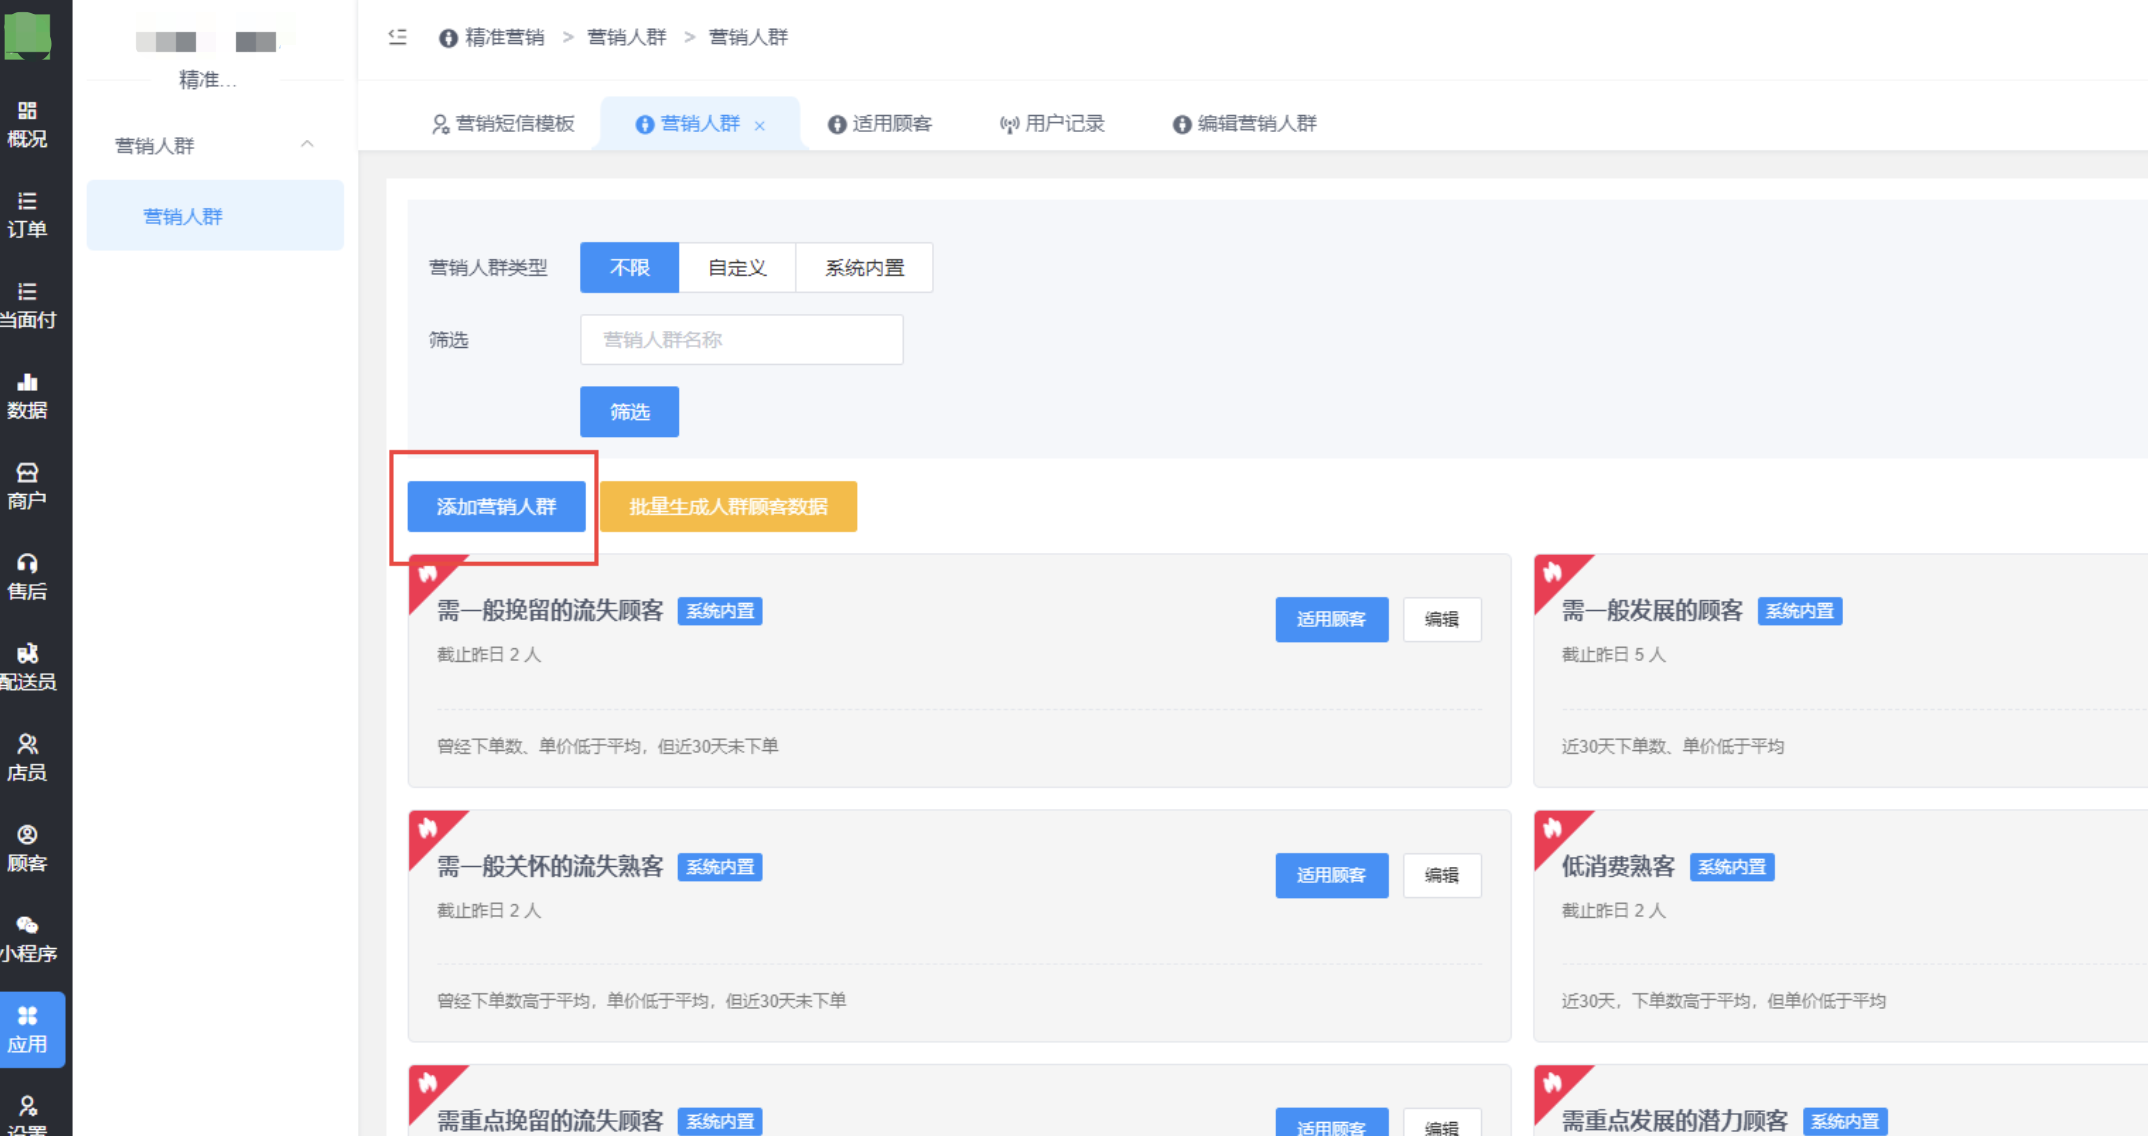This screenshot has width=2148, height=1136.
Task: Click the 精准营销 breadcrumb link
Action: coord(492,37)
